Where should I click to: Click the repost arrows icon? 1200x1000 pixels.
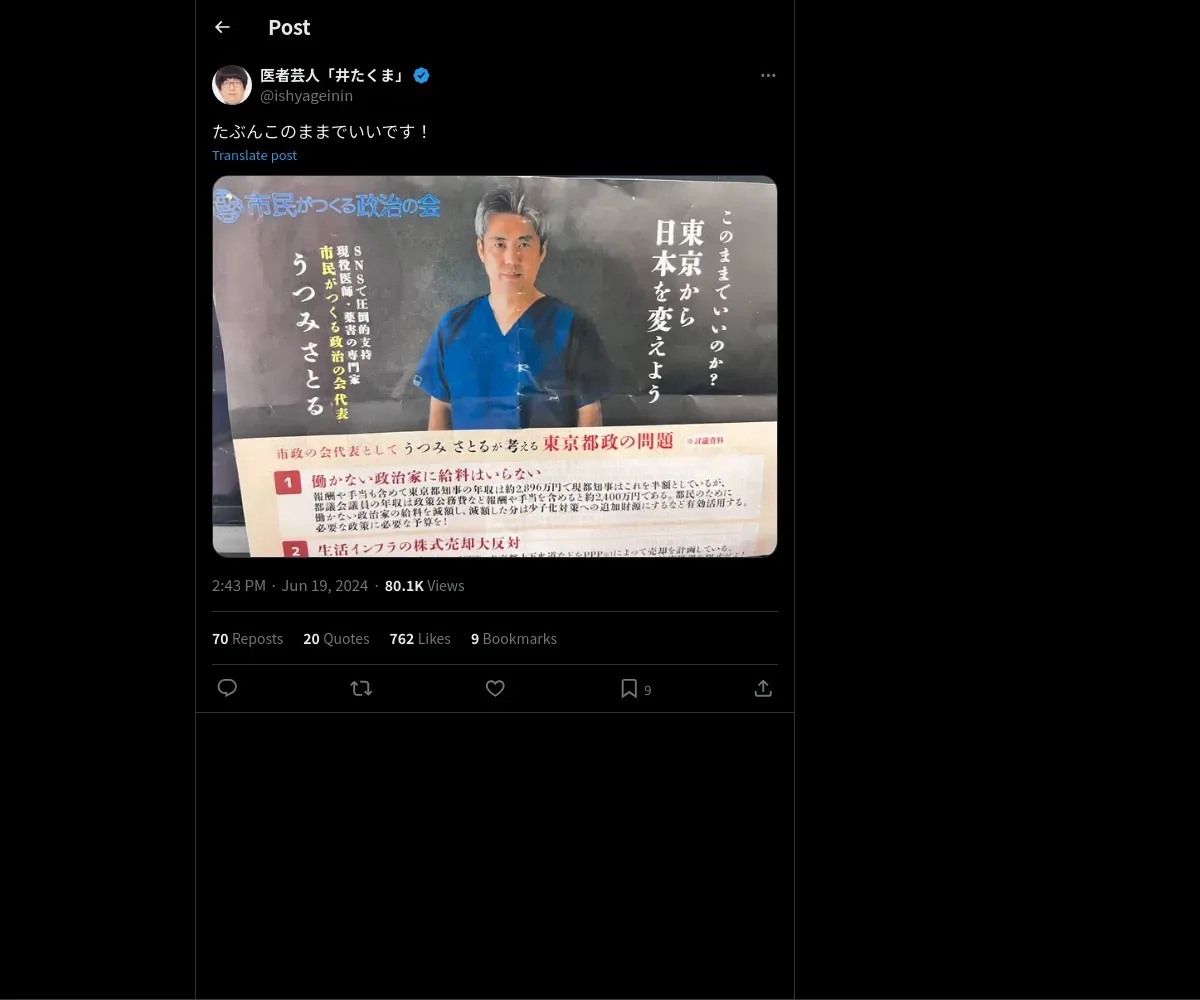[361, 688]
